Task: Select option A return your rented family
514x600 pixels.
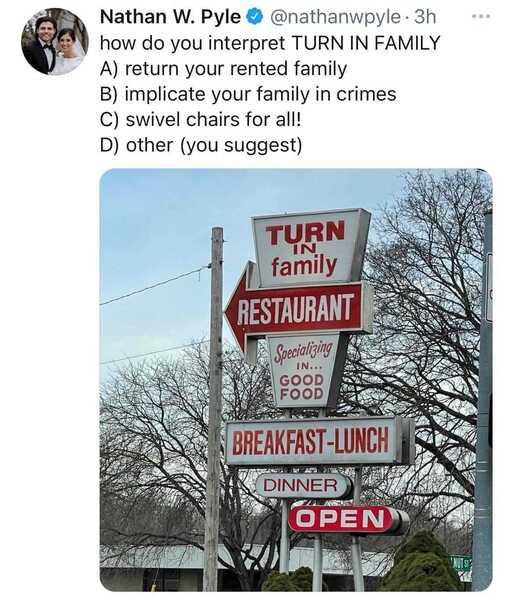Action: point(224,69)
